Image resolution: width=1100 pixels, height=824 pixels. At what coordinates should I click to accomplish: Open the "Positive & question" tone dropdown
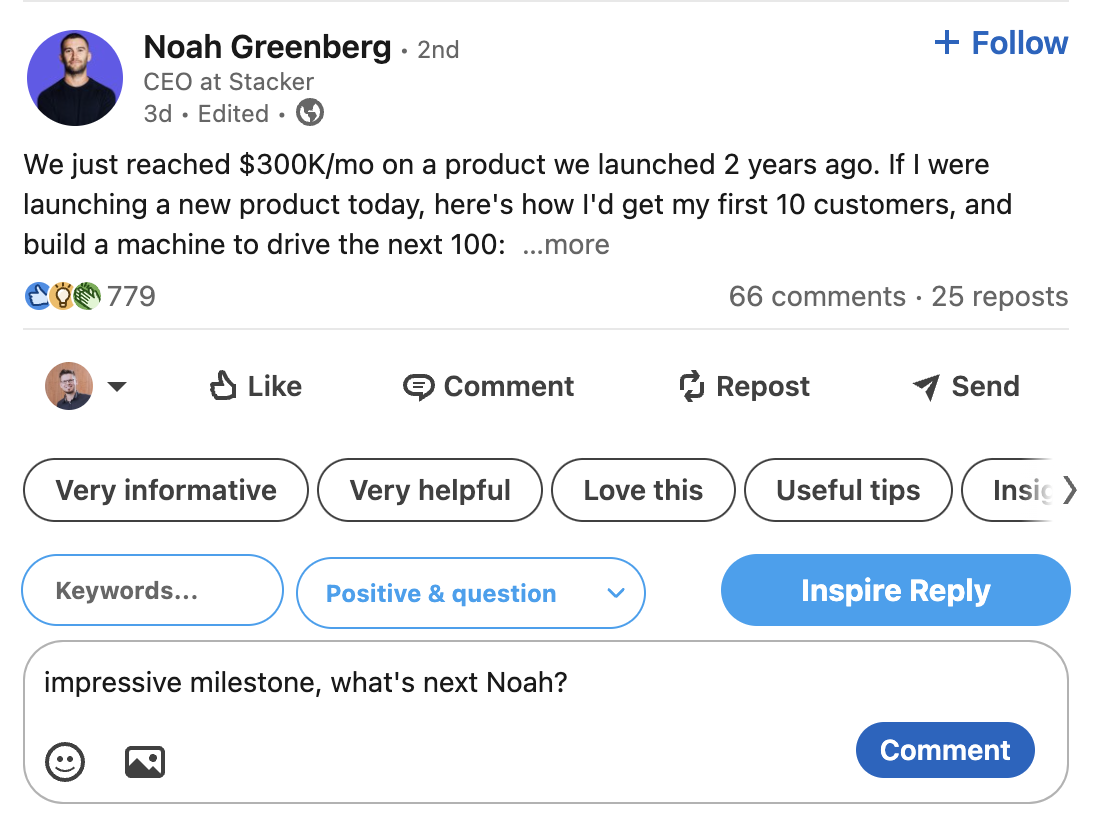tap(470, 593)
